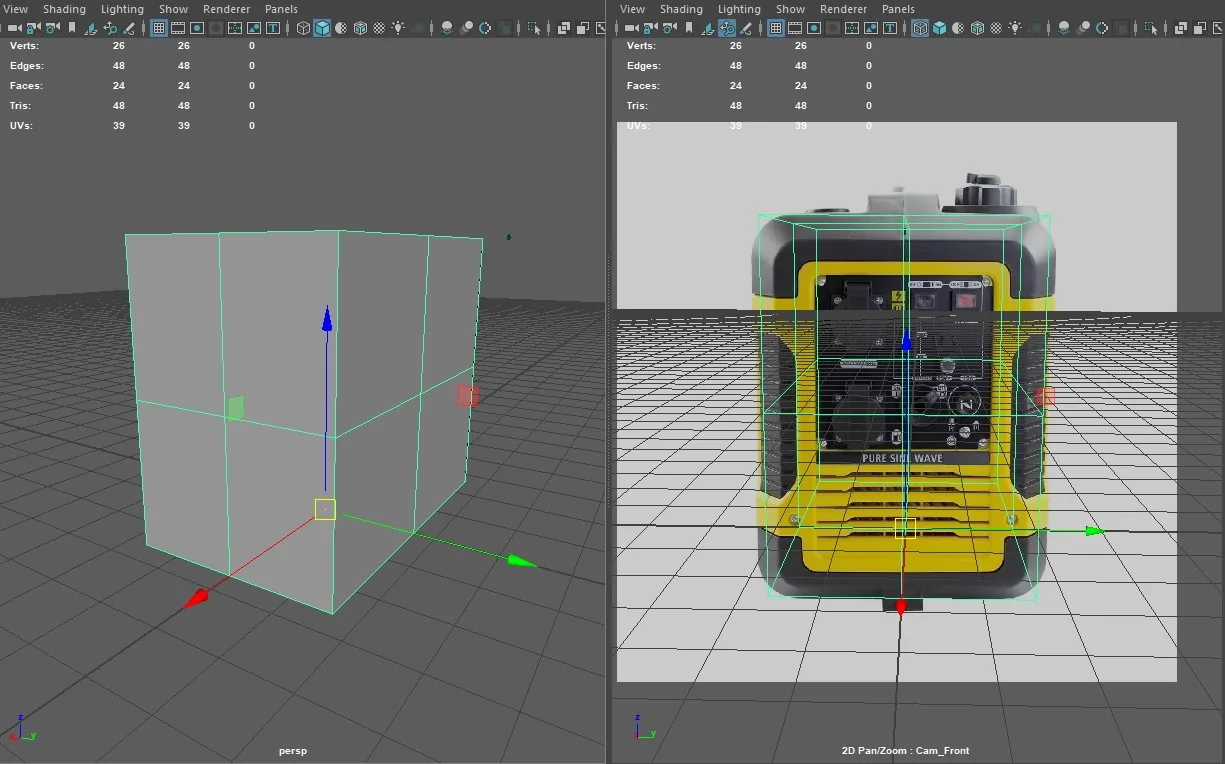Select Grease Pencil icon in persp panel

click(128, 29)
